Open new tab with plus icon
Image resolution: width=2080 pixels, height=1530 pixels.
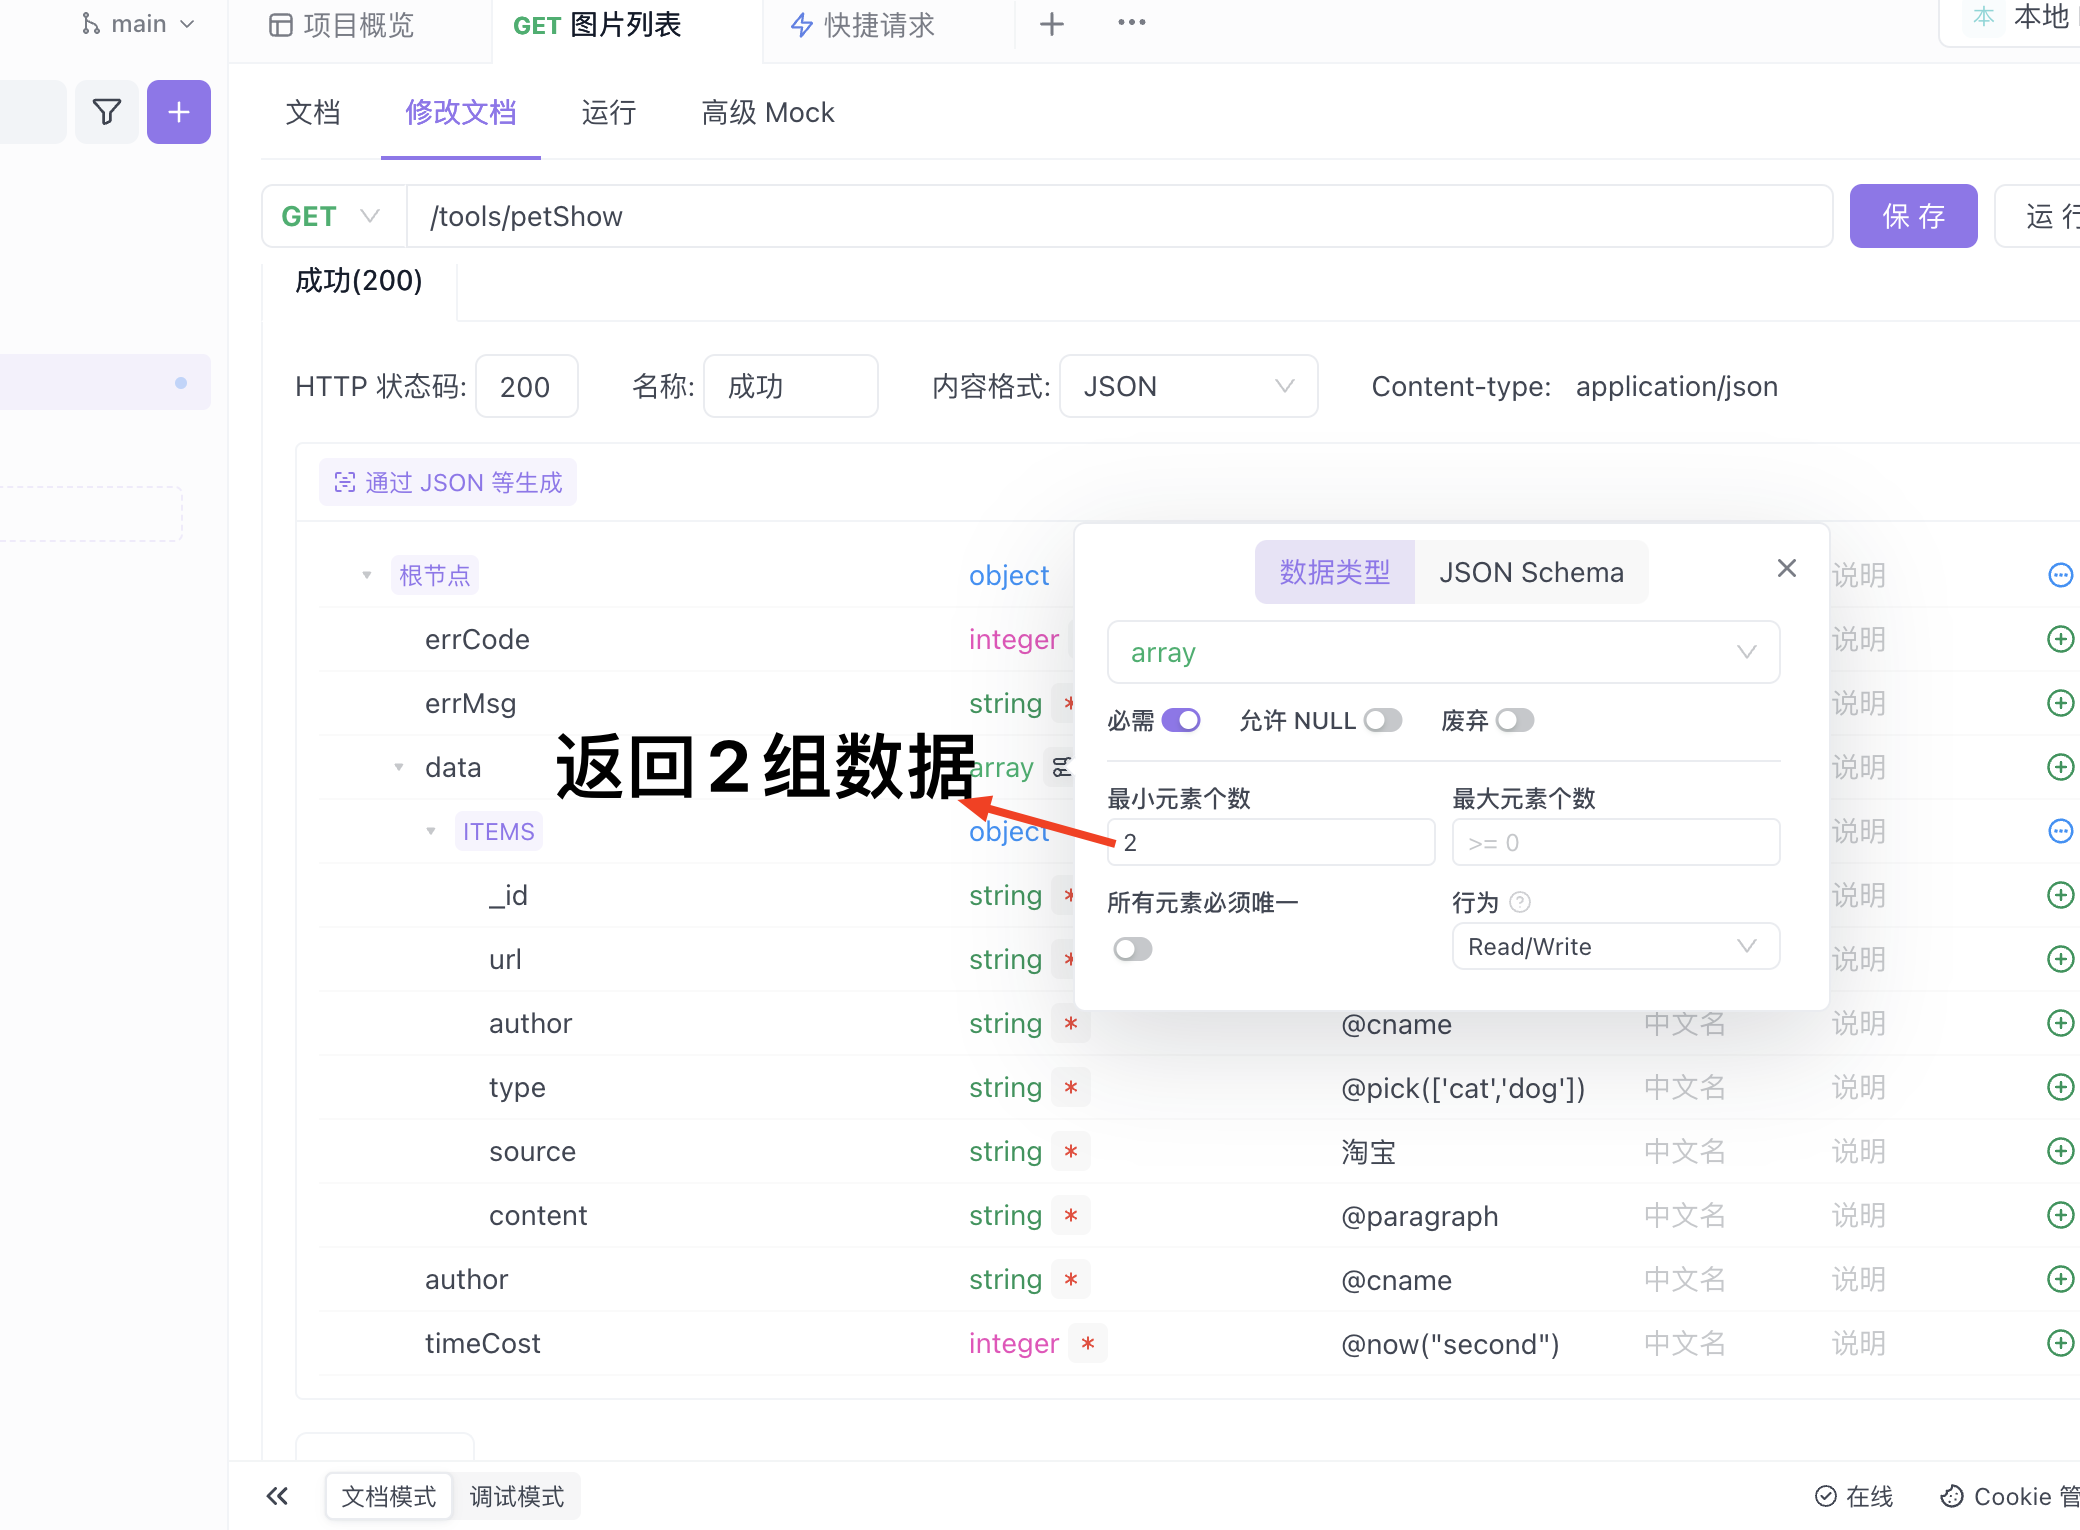pos(1051,24)
